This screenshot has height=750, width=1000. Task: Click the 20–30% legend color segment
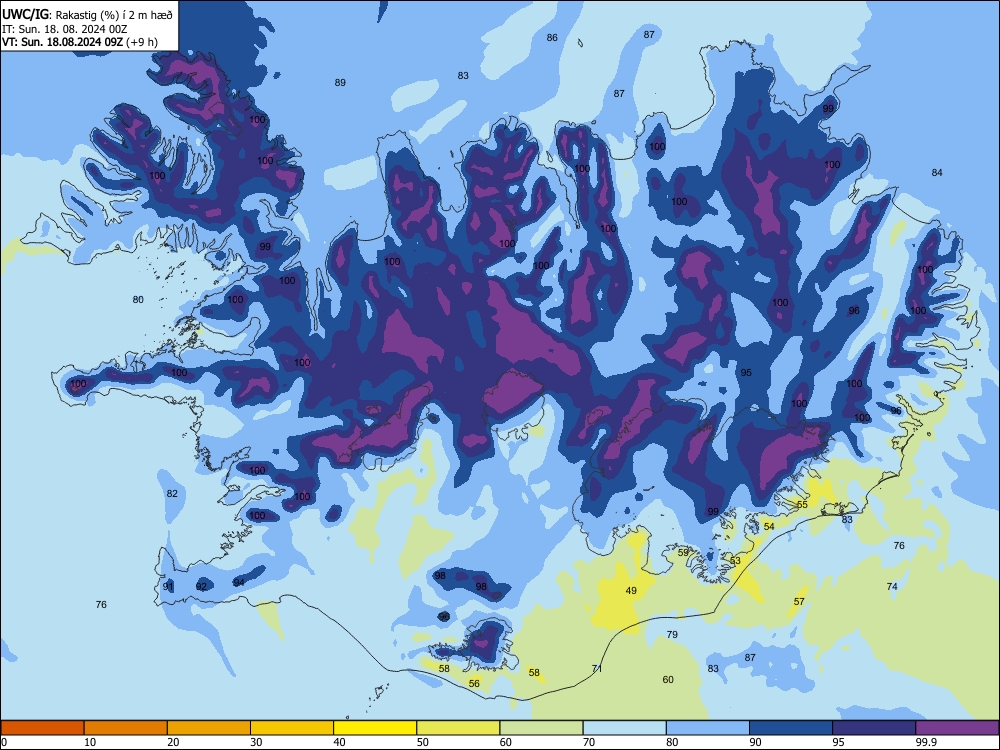point(209,728)
